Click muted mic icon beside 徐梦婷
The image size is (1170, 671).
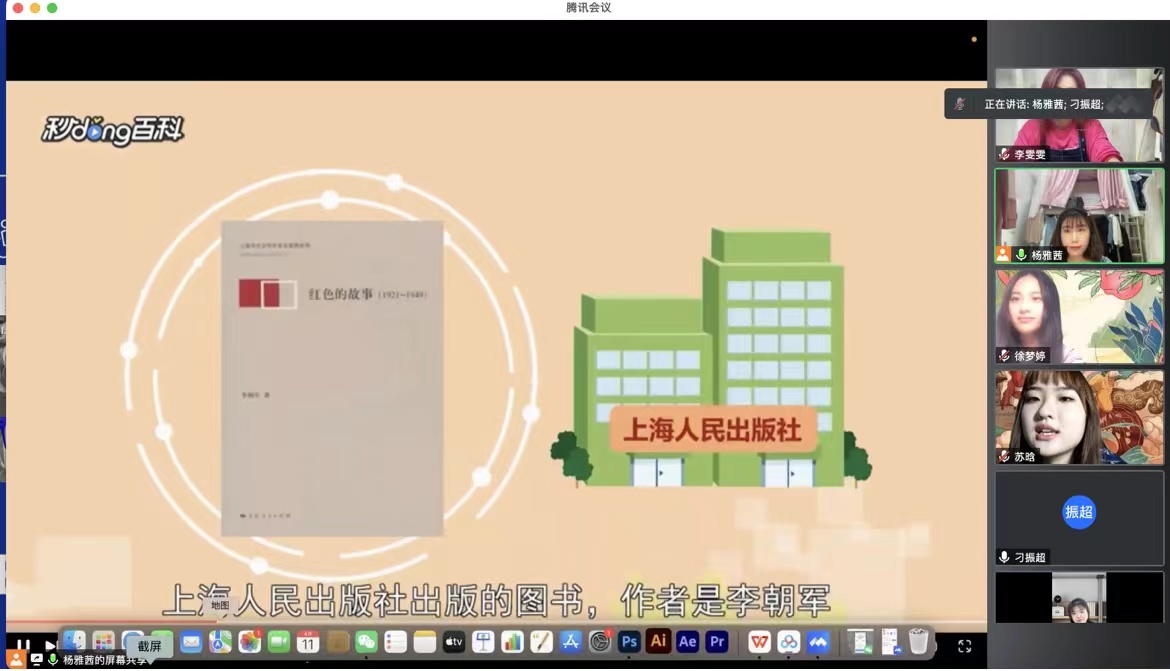tap(1004, 356)
